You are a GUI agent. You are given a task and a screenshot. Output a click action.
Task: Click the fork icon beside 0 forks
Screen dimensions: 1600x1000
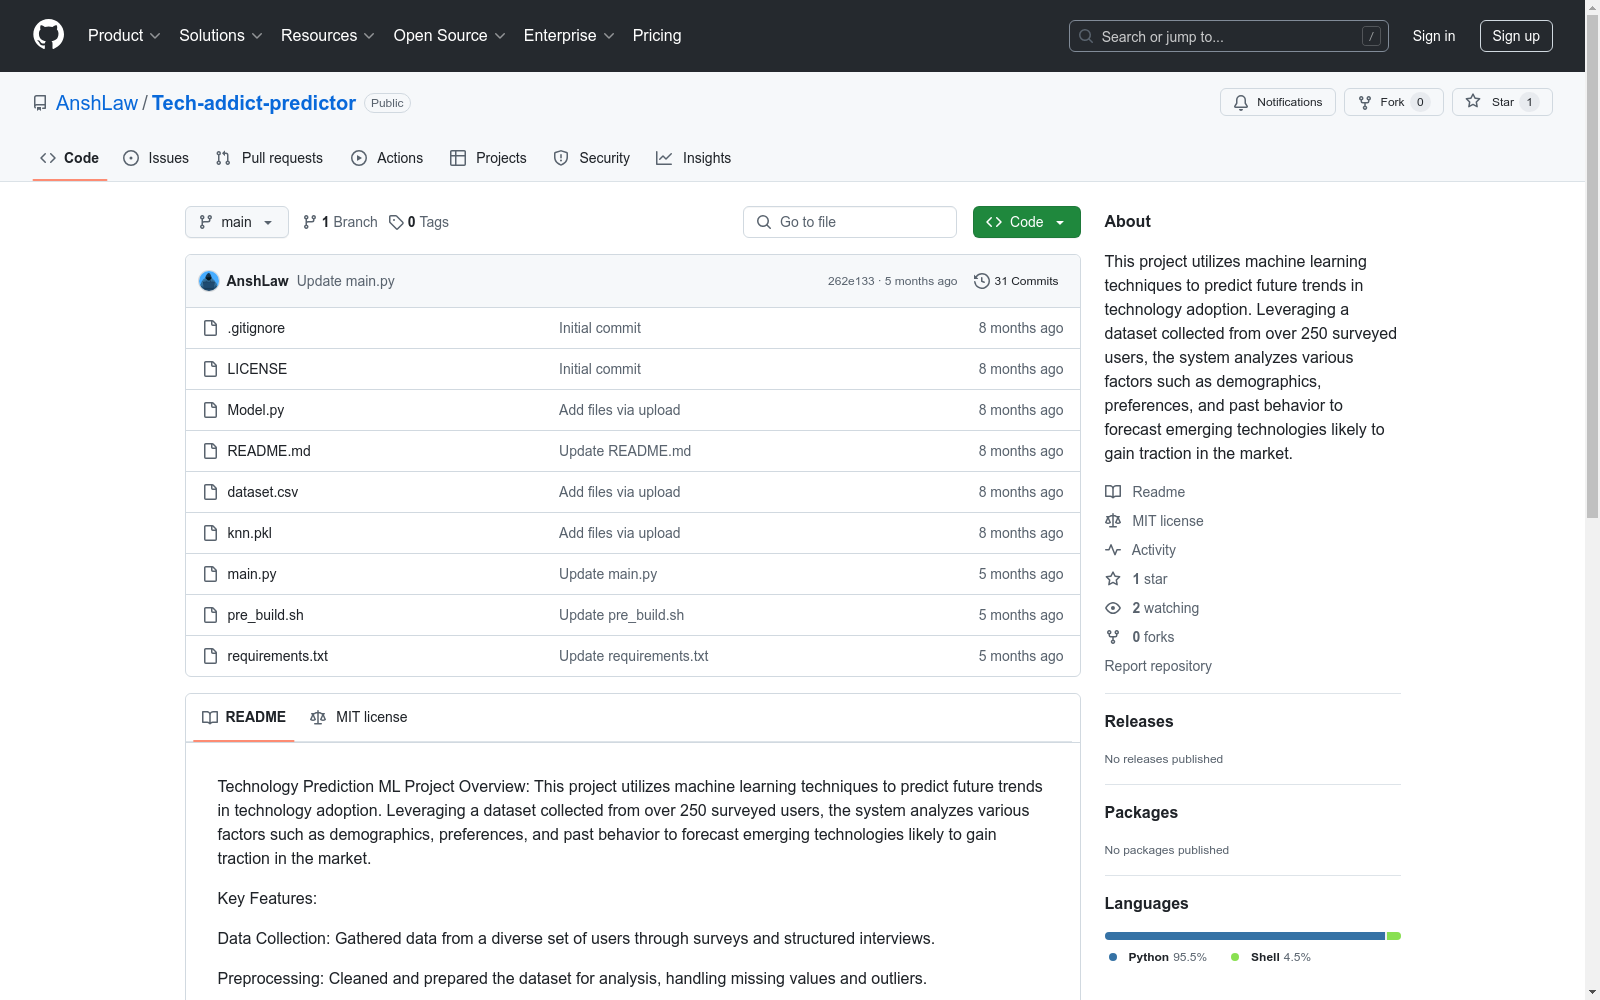tap(1113, 637)
